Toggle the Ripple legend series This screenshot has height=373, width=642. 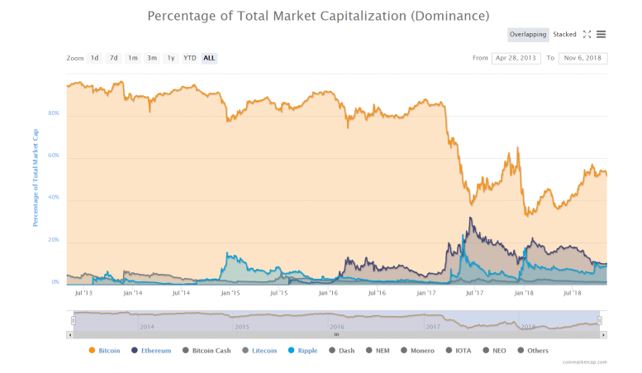[303, 350]
